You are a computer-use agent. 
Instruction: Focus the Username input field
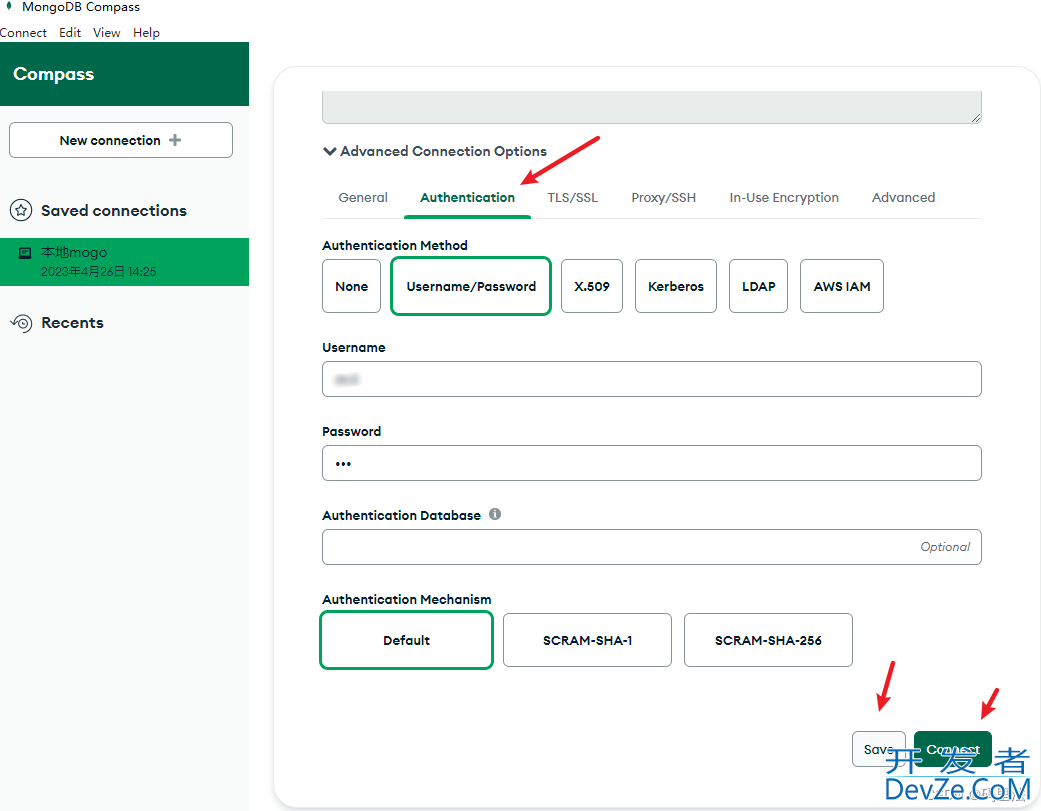coord(652,379)
